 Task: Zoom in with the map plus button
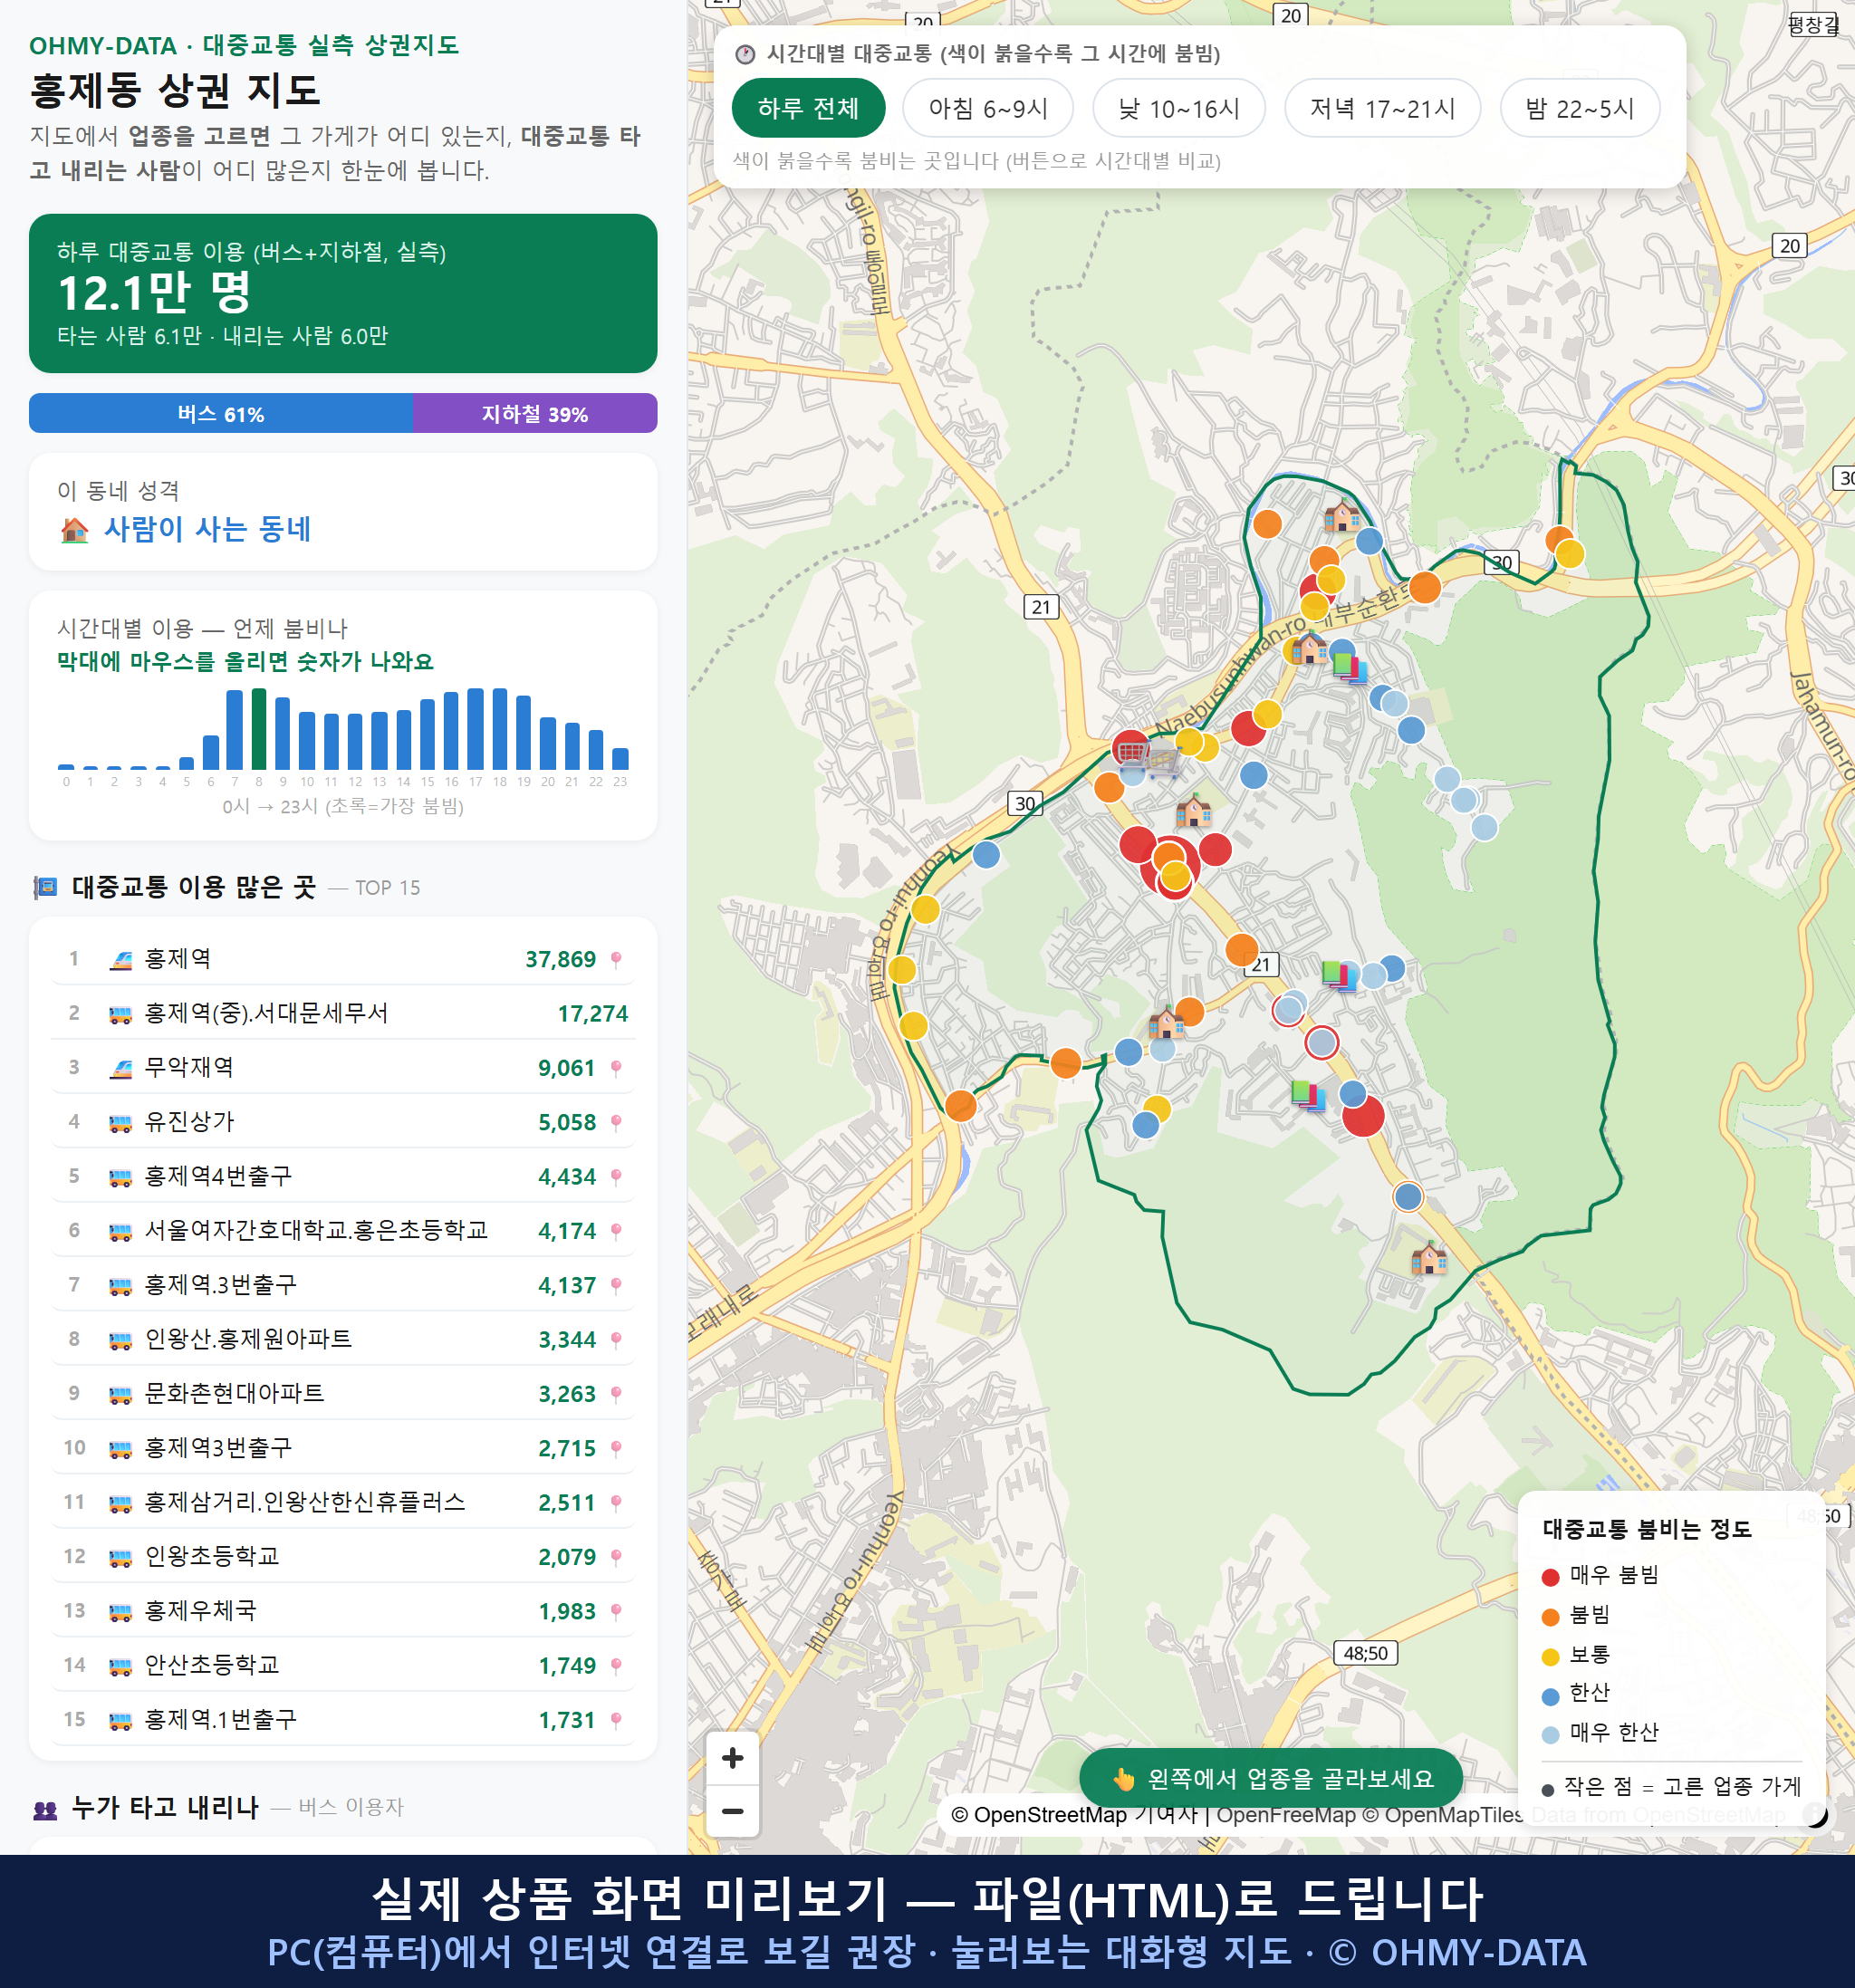pos(732,1757)
